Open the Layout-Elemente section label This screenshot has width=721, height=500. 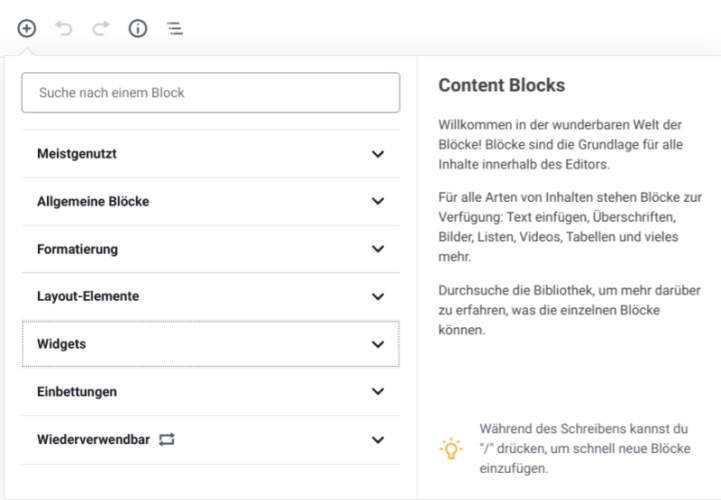[x=88, y=296]
